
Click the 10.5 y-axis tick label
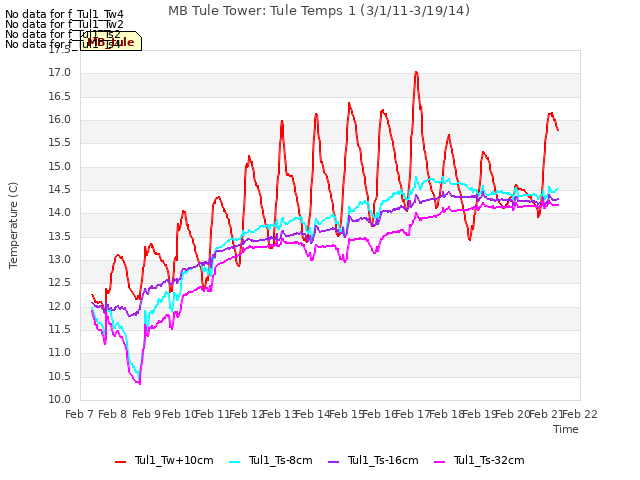point(60,377)
